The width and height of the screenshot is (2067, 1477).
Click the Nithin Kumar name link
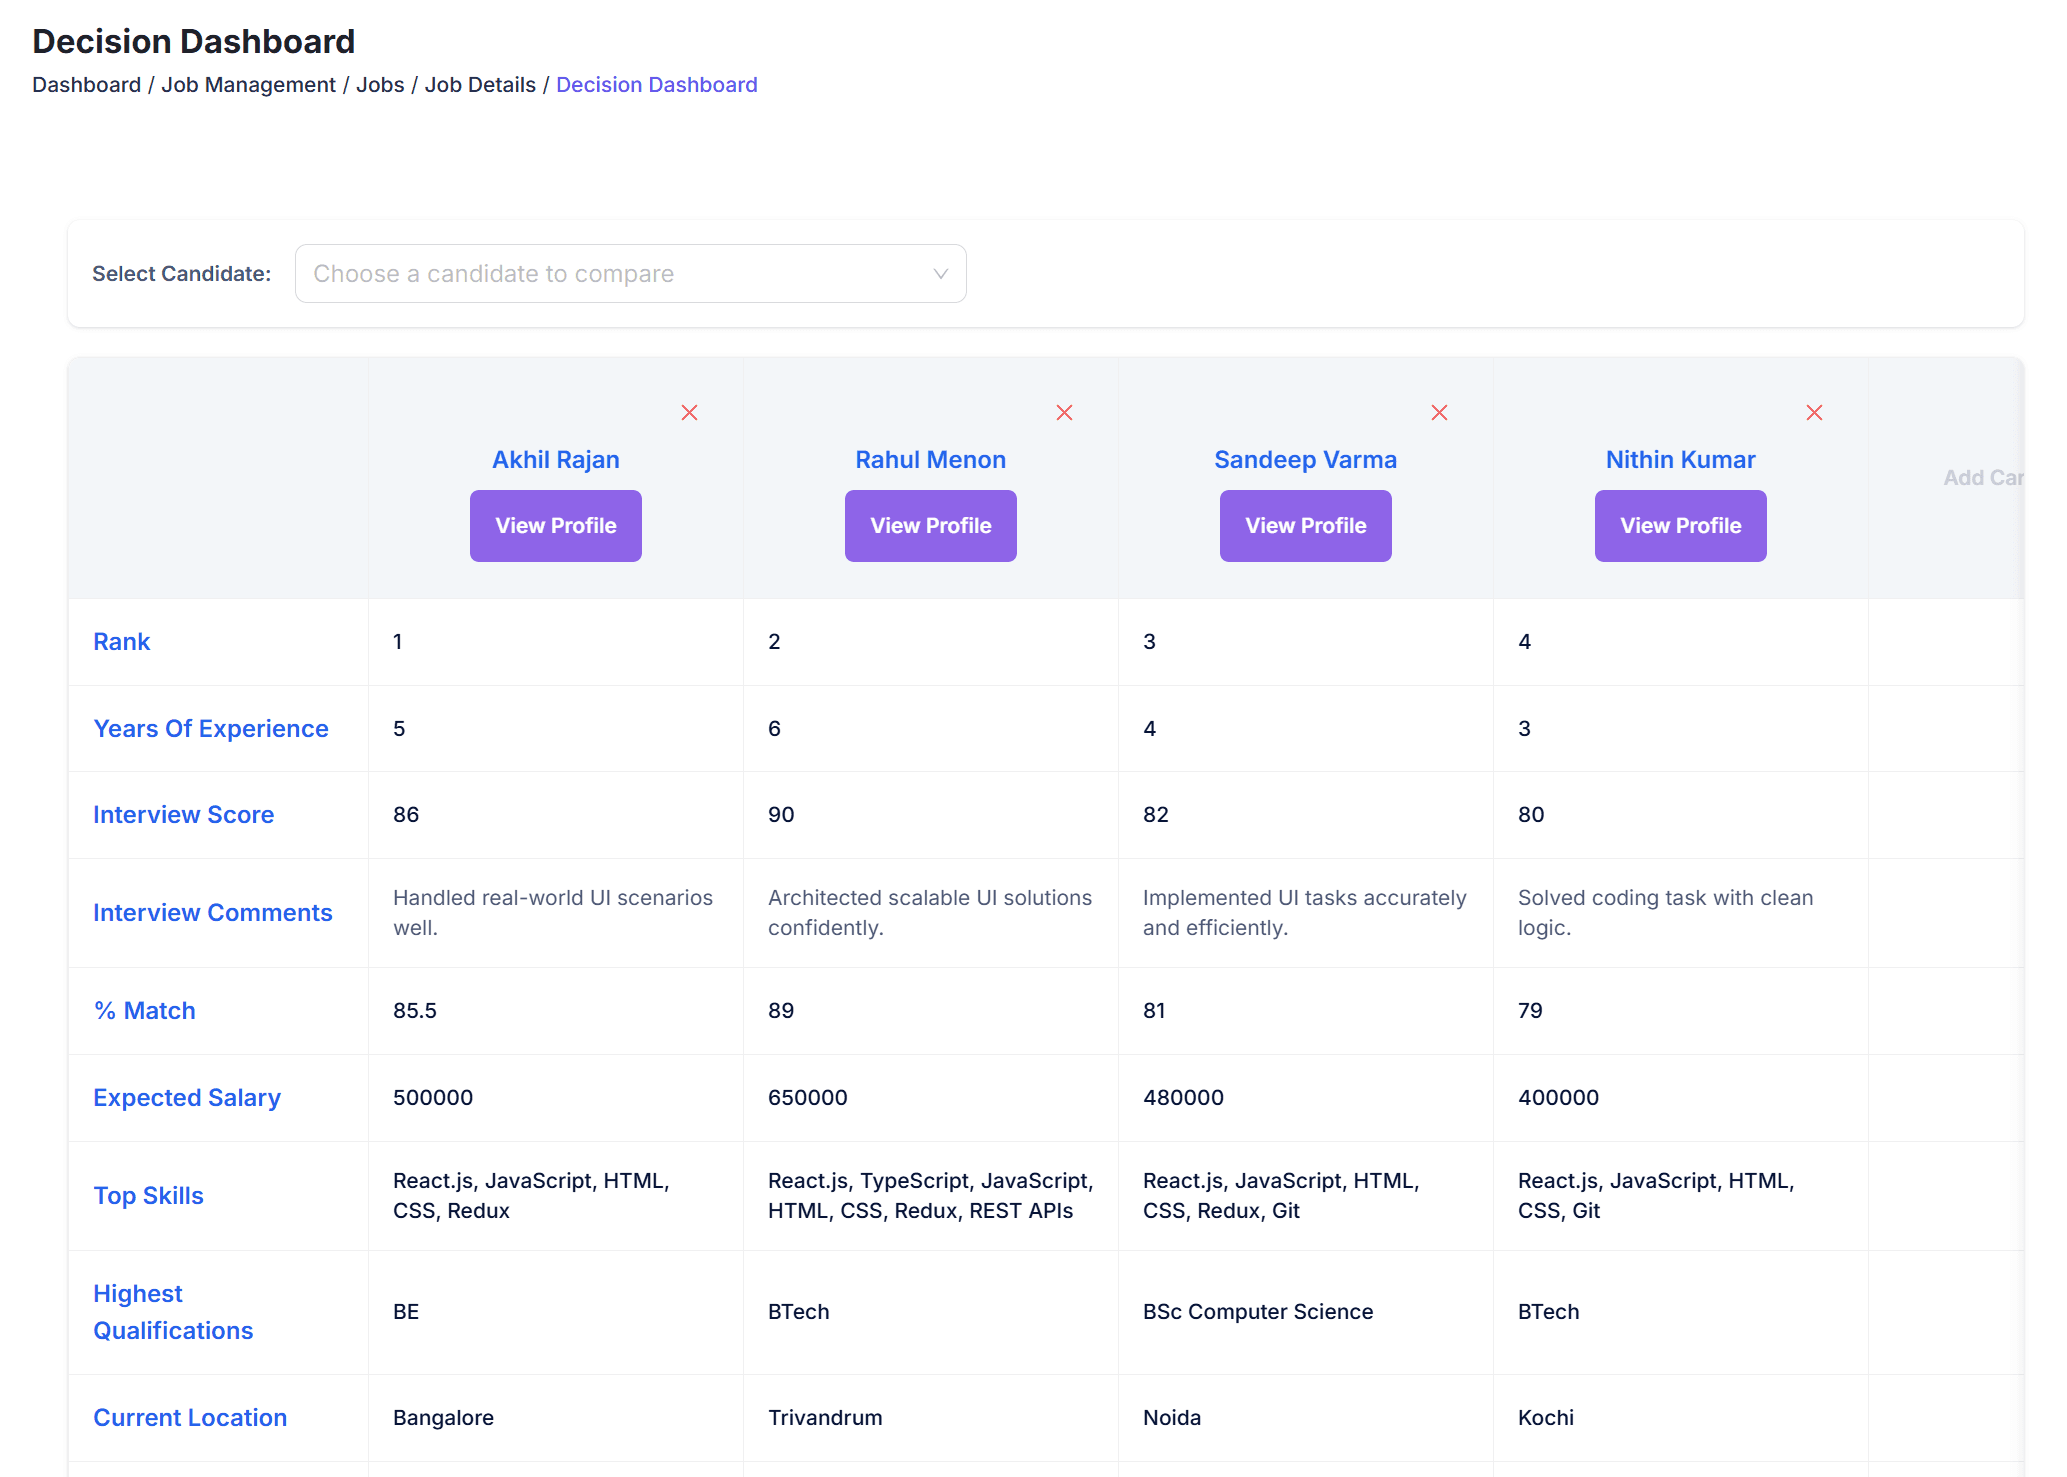click(1680, 460)
